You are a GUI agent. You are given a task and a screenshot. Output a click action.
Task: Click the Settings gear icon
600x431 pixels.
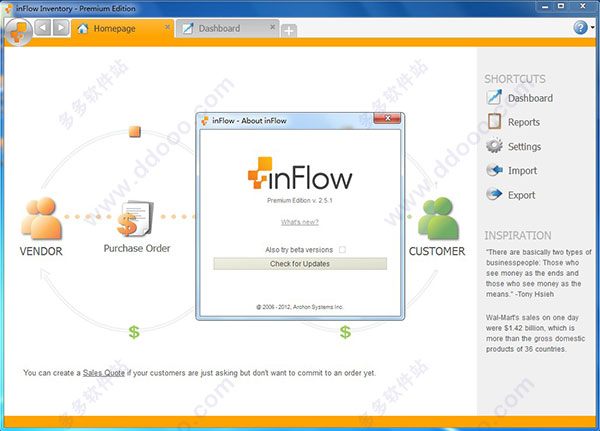click(494, 145)
